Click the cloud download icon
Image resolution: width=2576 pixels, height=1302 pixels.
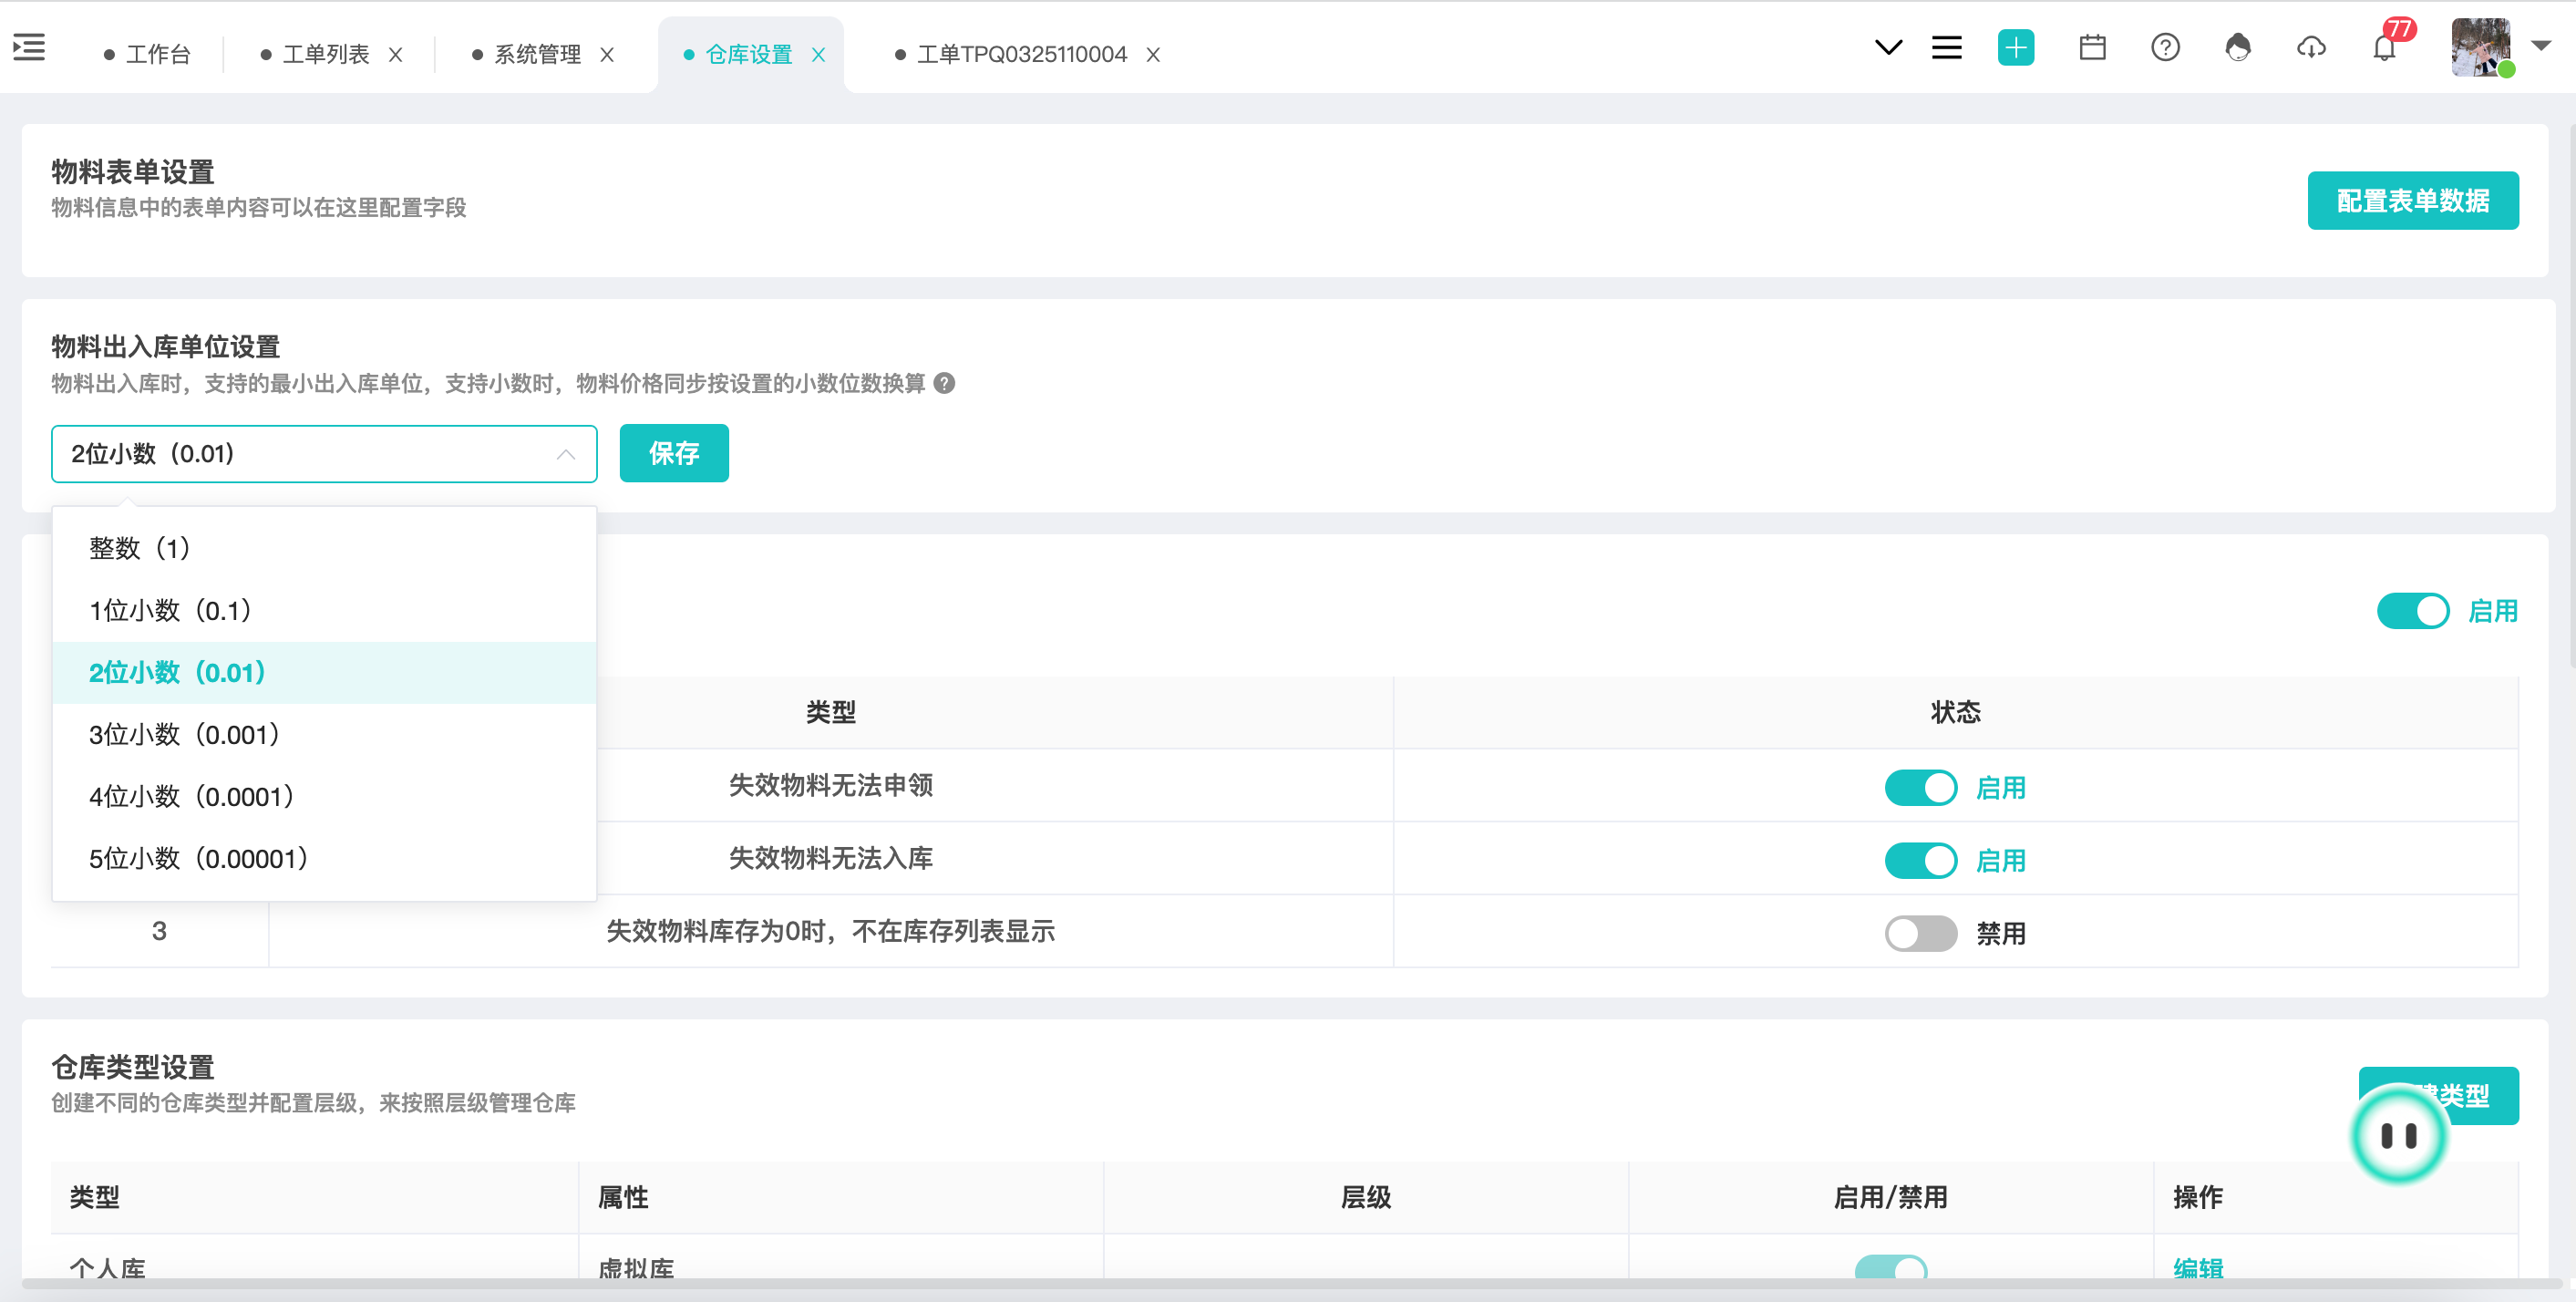point(2311,47)
